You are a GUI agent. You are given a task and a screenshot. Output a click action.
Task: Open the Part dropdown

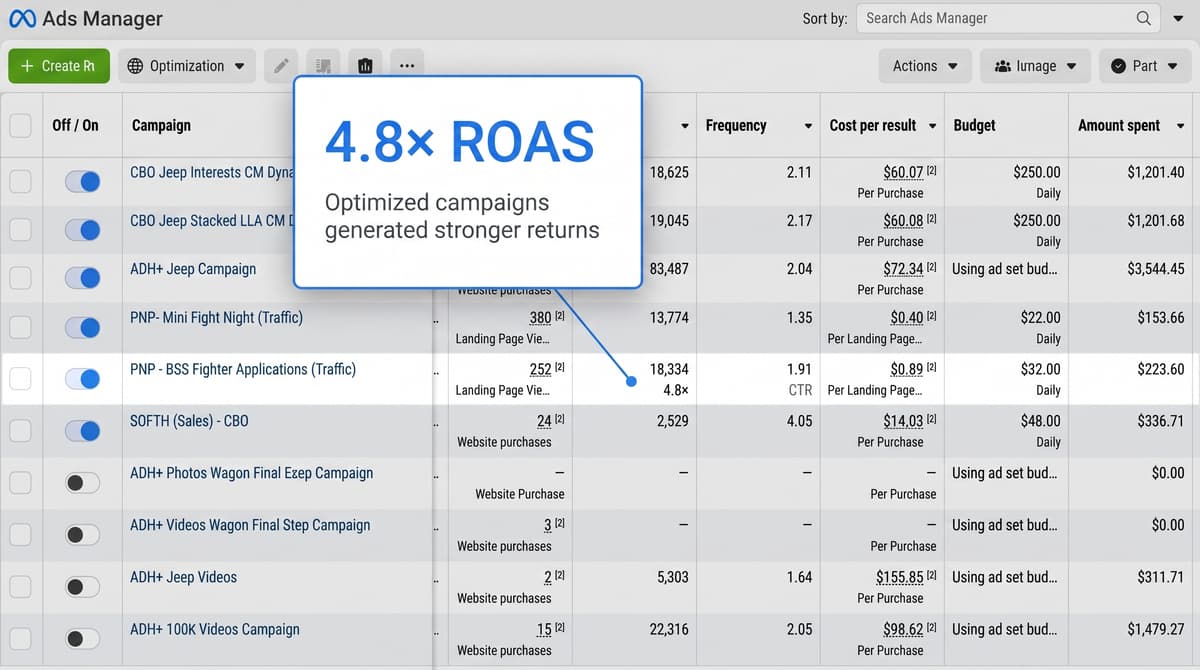[1144, 66]
